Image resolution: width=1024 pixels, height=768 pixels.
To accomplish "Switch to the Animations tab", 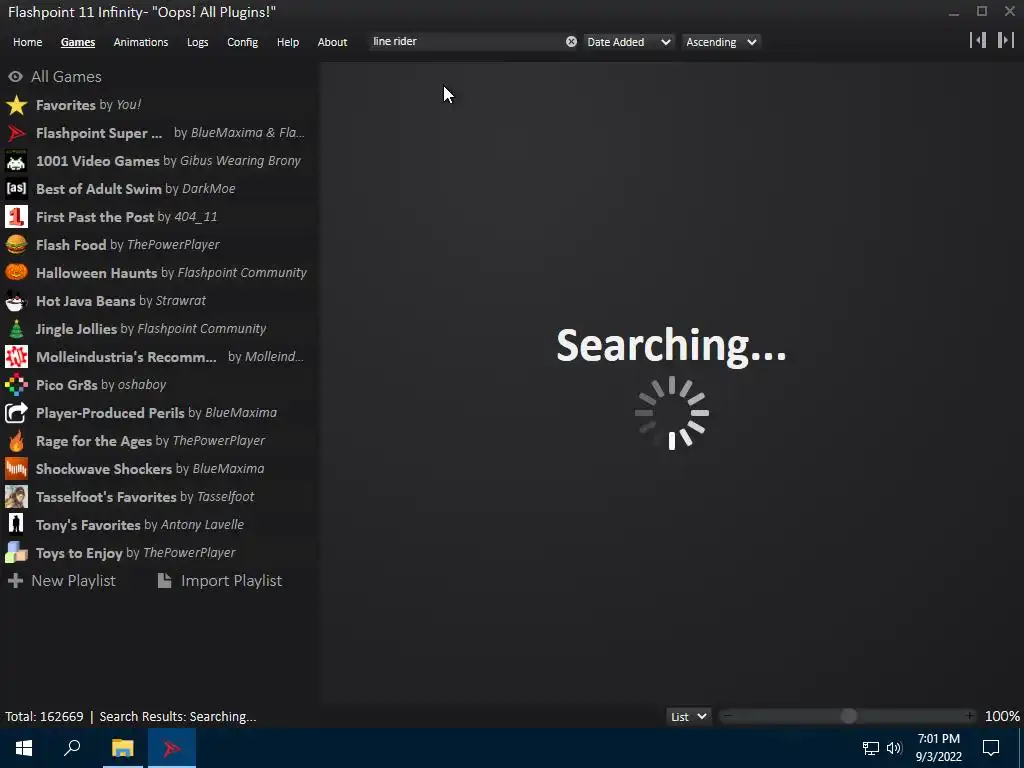I will (x=140, y=42).
